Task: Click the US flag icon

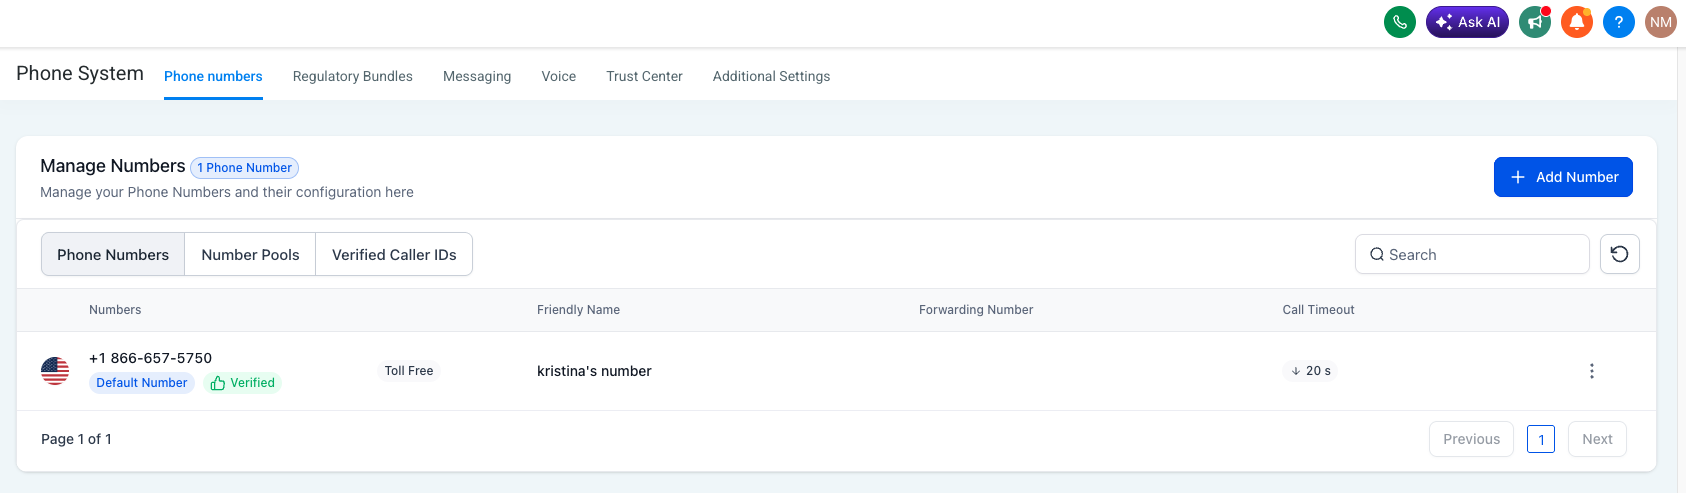Action: pyautogui.click(x=55, y=371)
